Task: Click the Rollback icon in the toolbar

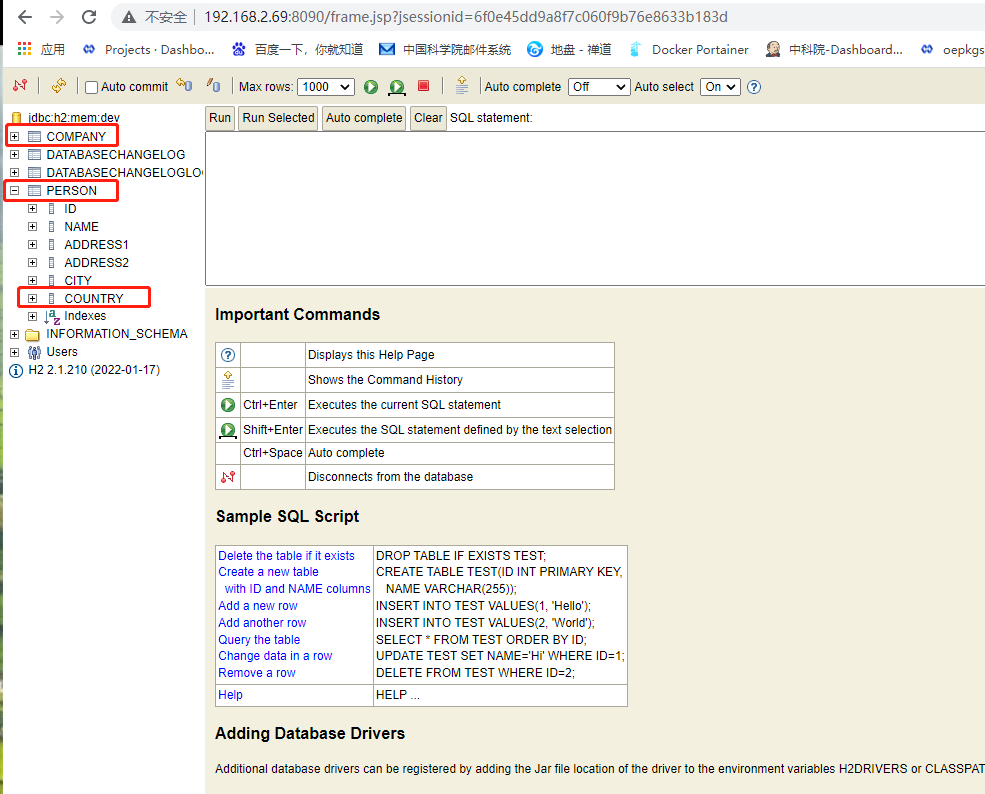Action: click(184, 85)
